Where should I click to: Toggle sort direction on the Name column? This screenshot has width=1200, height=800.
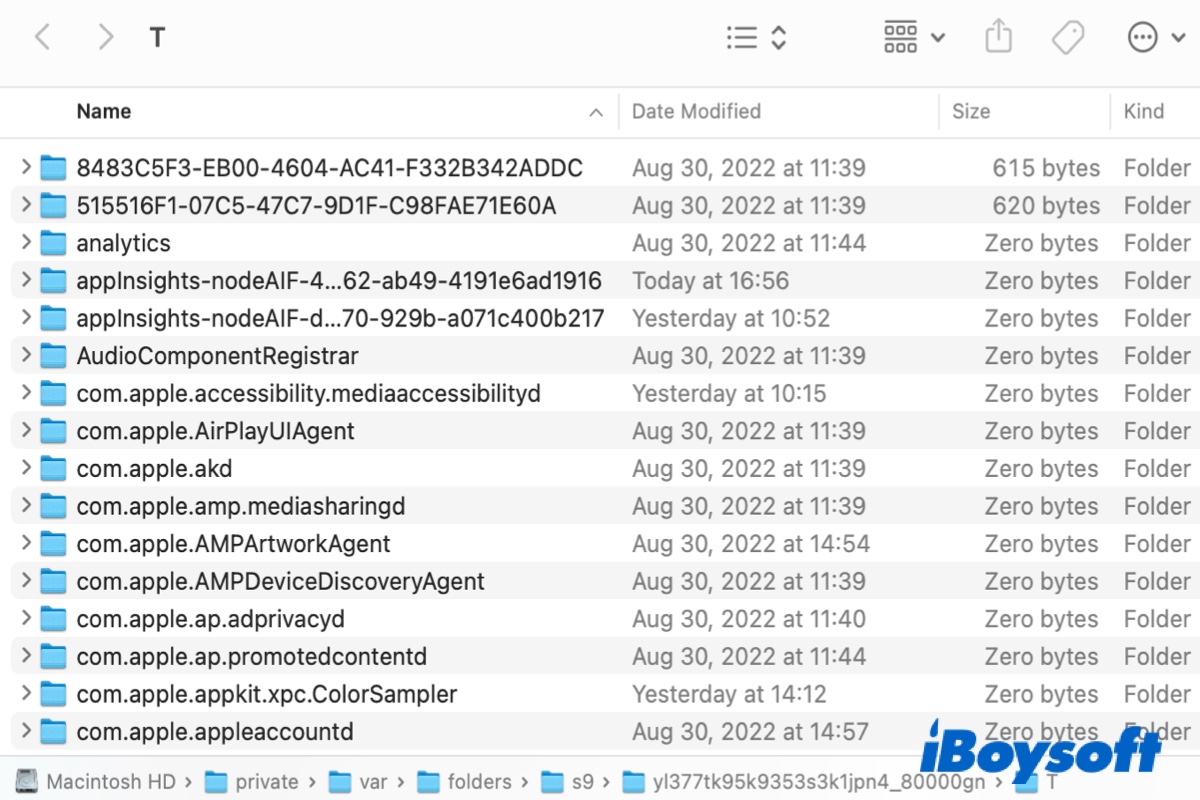(104, 111)
